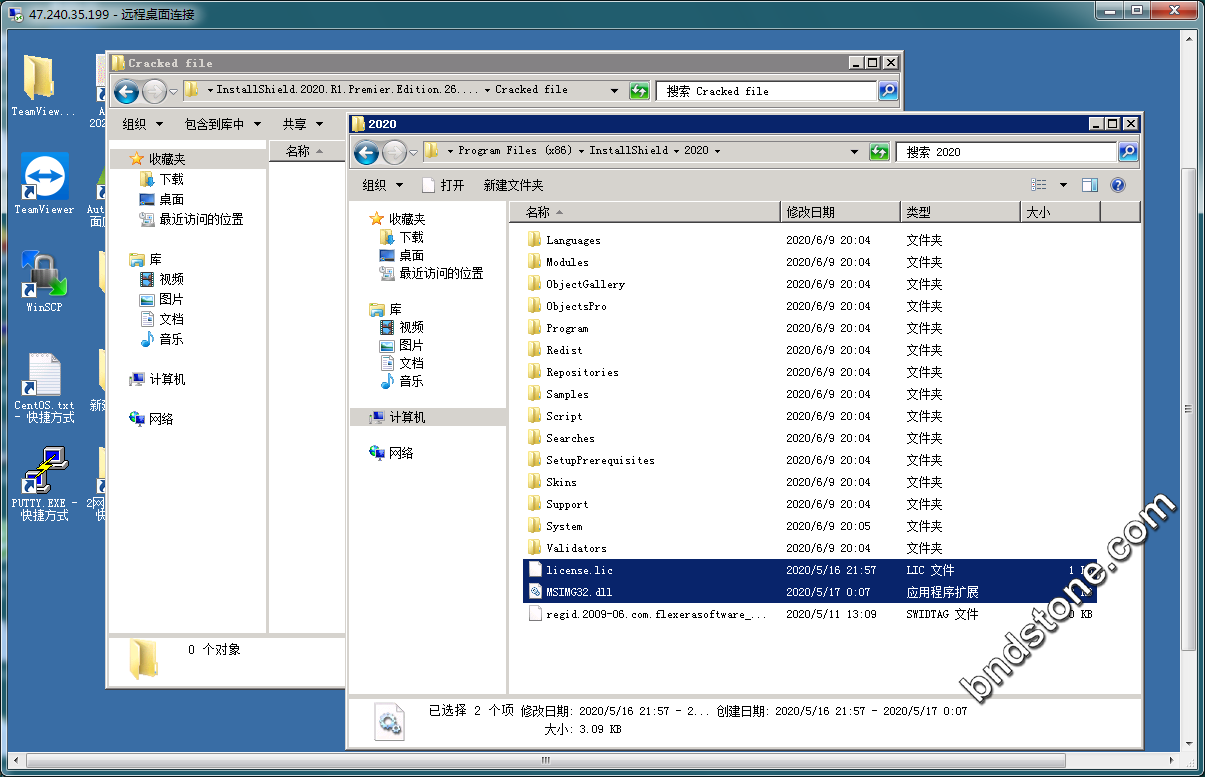
Task: Open WinSCP desktop shortcut
Action: (44, 280)
